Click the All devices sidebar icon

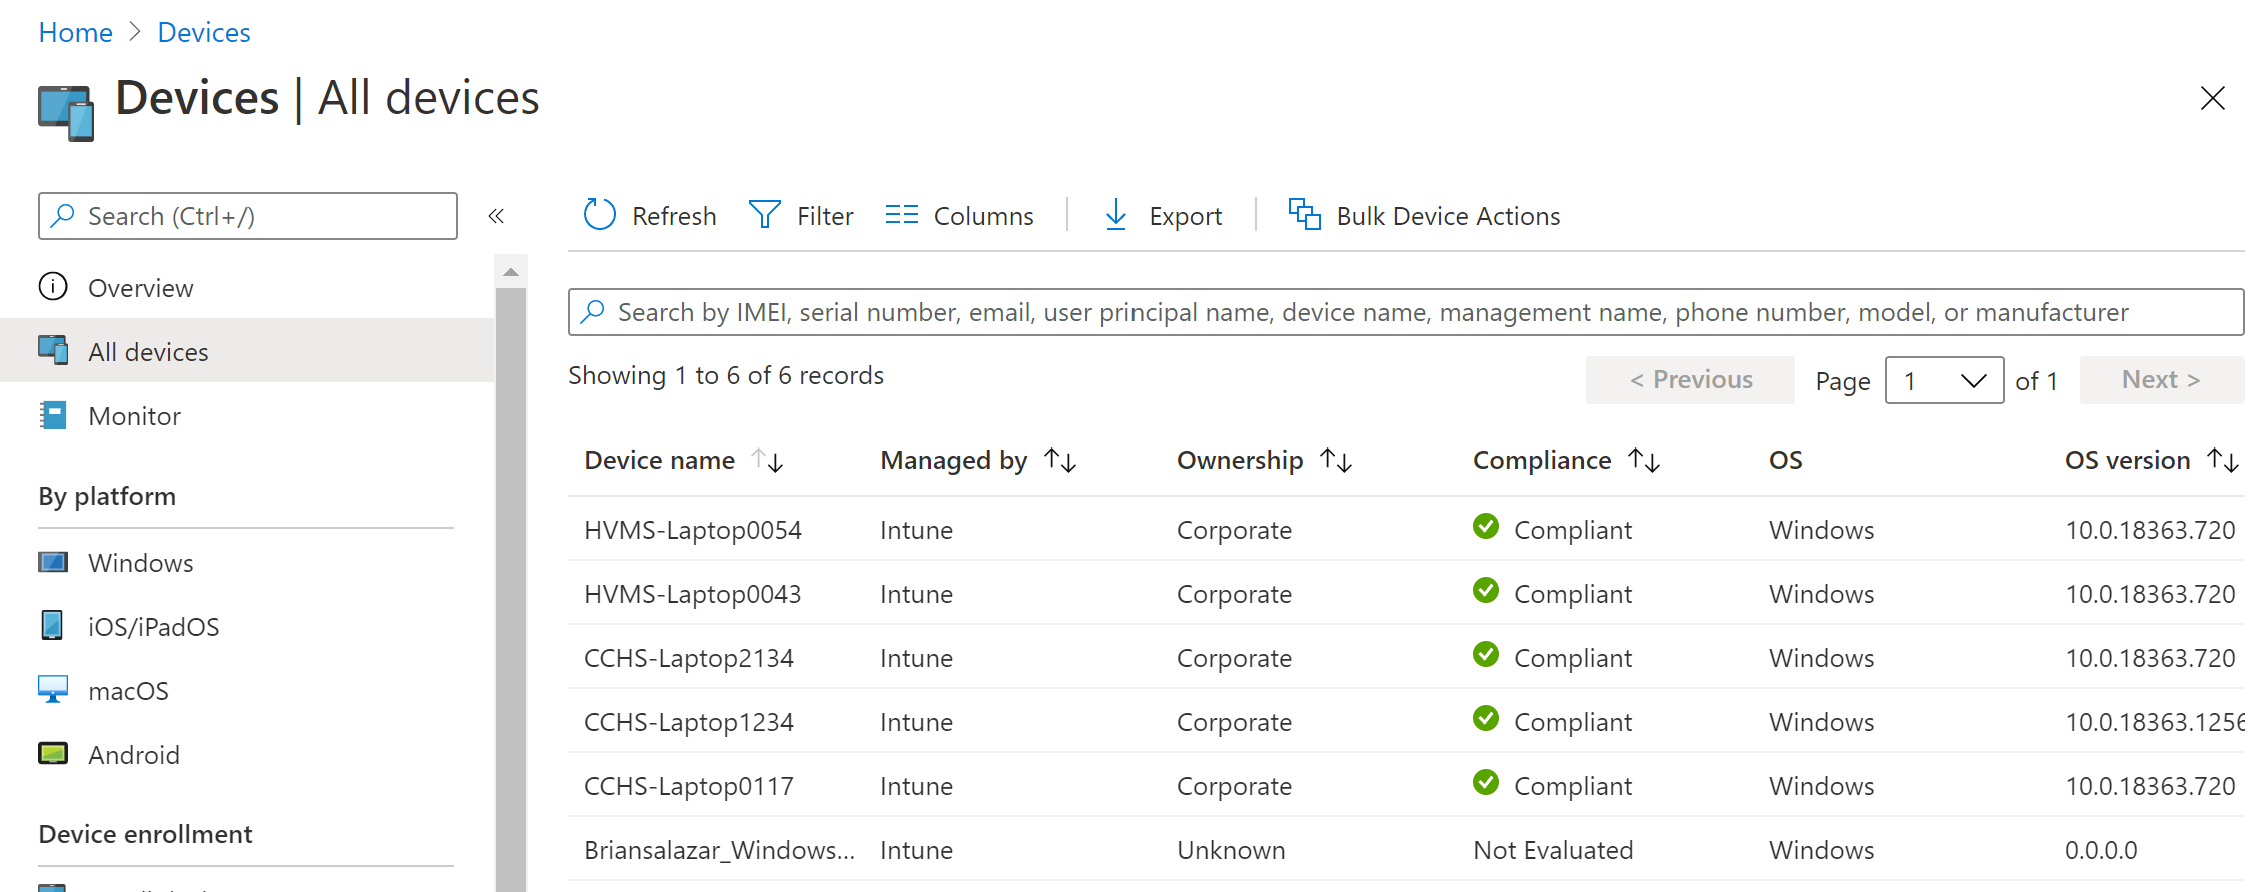[x=53, y=351]
